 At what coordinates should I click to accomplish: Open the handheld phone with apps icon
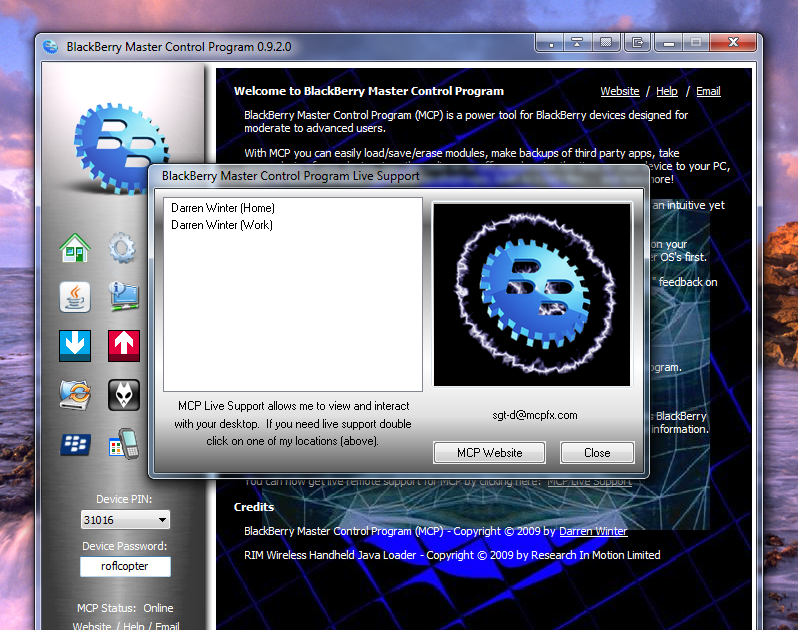coord(124,444)
